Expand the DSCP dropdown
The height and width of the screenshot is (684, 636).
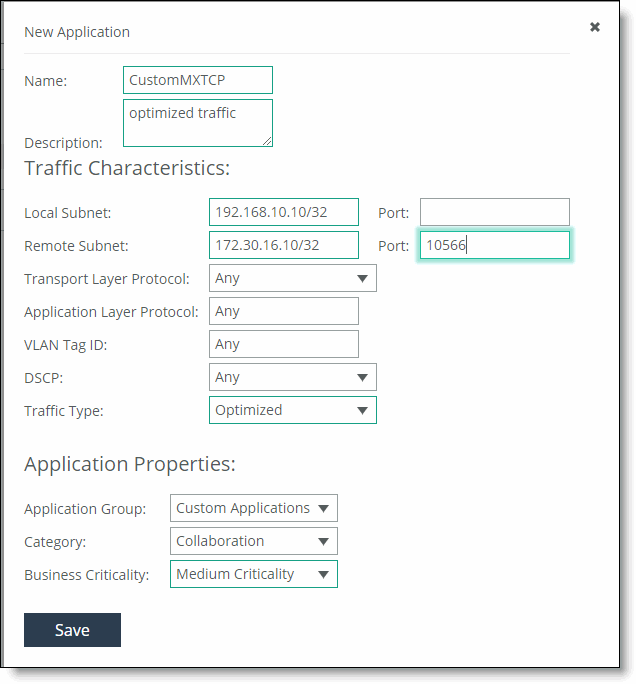(292, 377)
